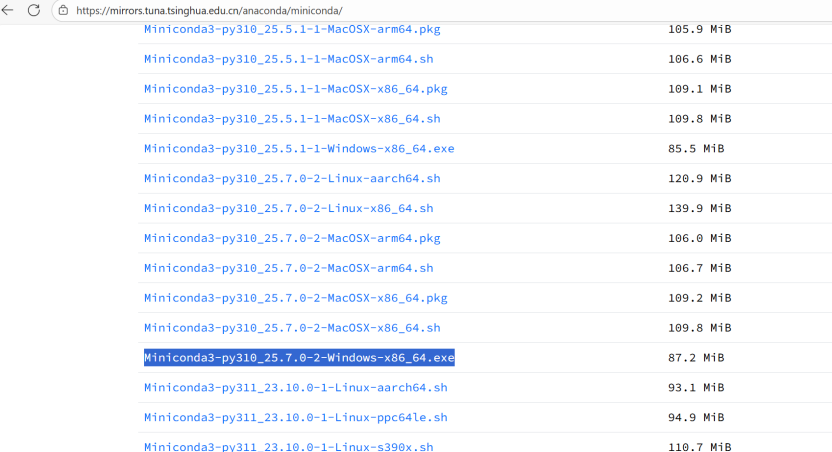Viewport: 832px width, 452px height.
Task: Download Miniconda3-py311_23.10.0-1-Linux-ppc64le.sh
Action: click(x=296, y=418)
